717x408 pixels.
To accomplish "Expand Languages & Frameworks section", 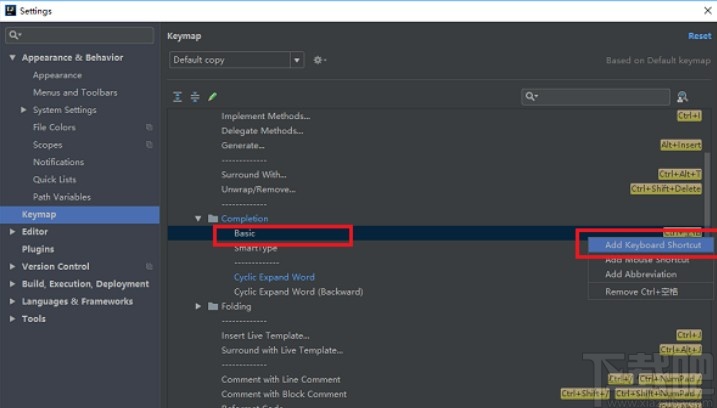I will pyautogui.click(x=12, y=301).
